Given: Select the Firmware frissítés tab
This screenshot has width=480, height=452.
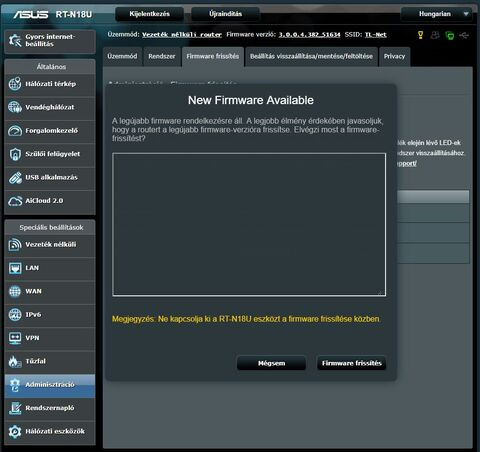Looking at the screenshot, I should pyautogui.click(x=213, y=56).
